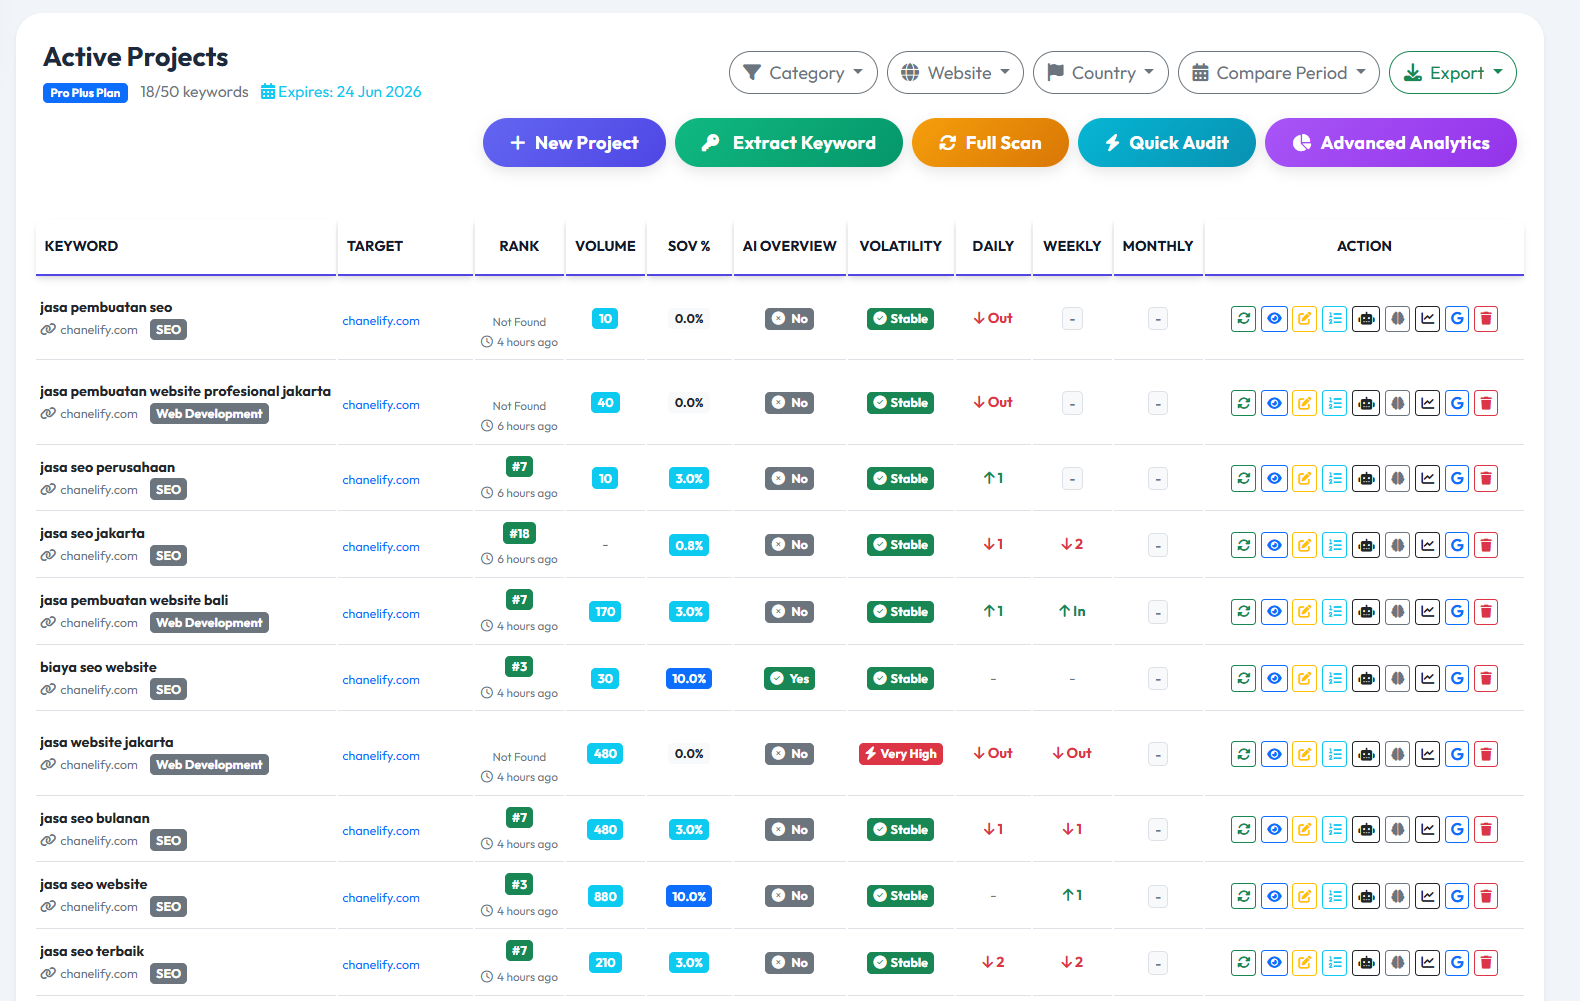Click the keyword title jasa seo perusahaan
Screen dimensions: 1580x1001
tap(107, 467)
